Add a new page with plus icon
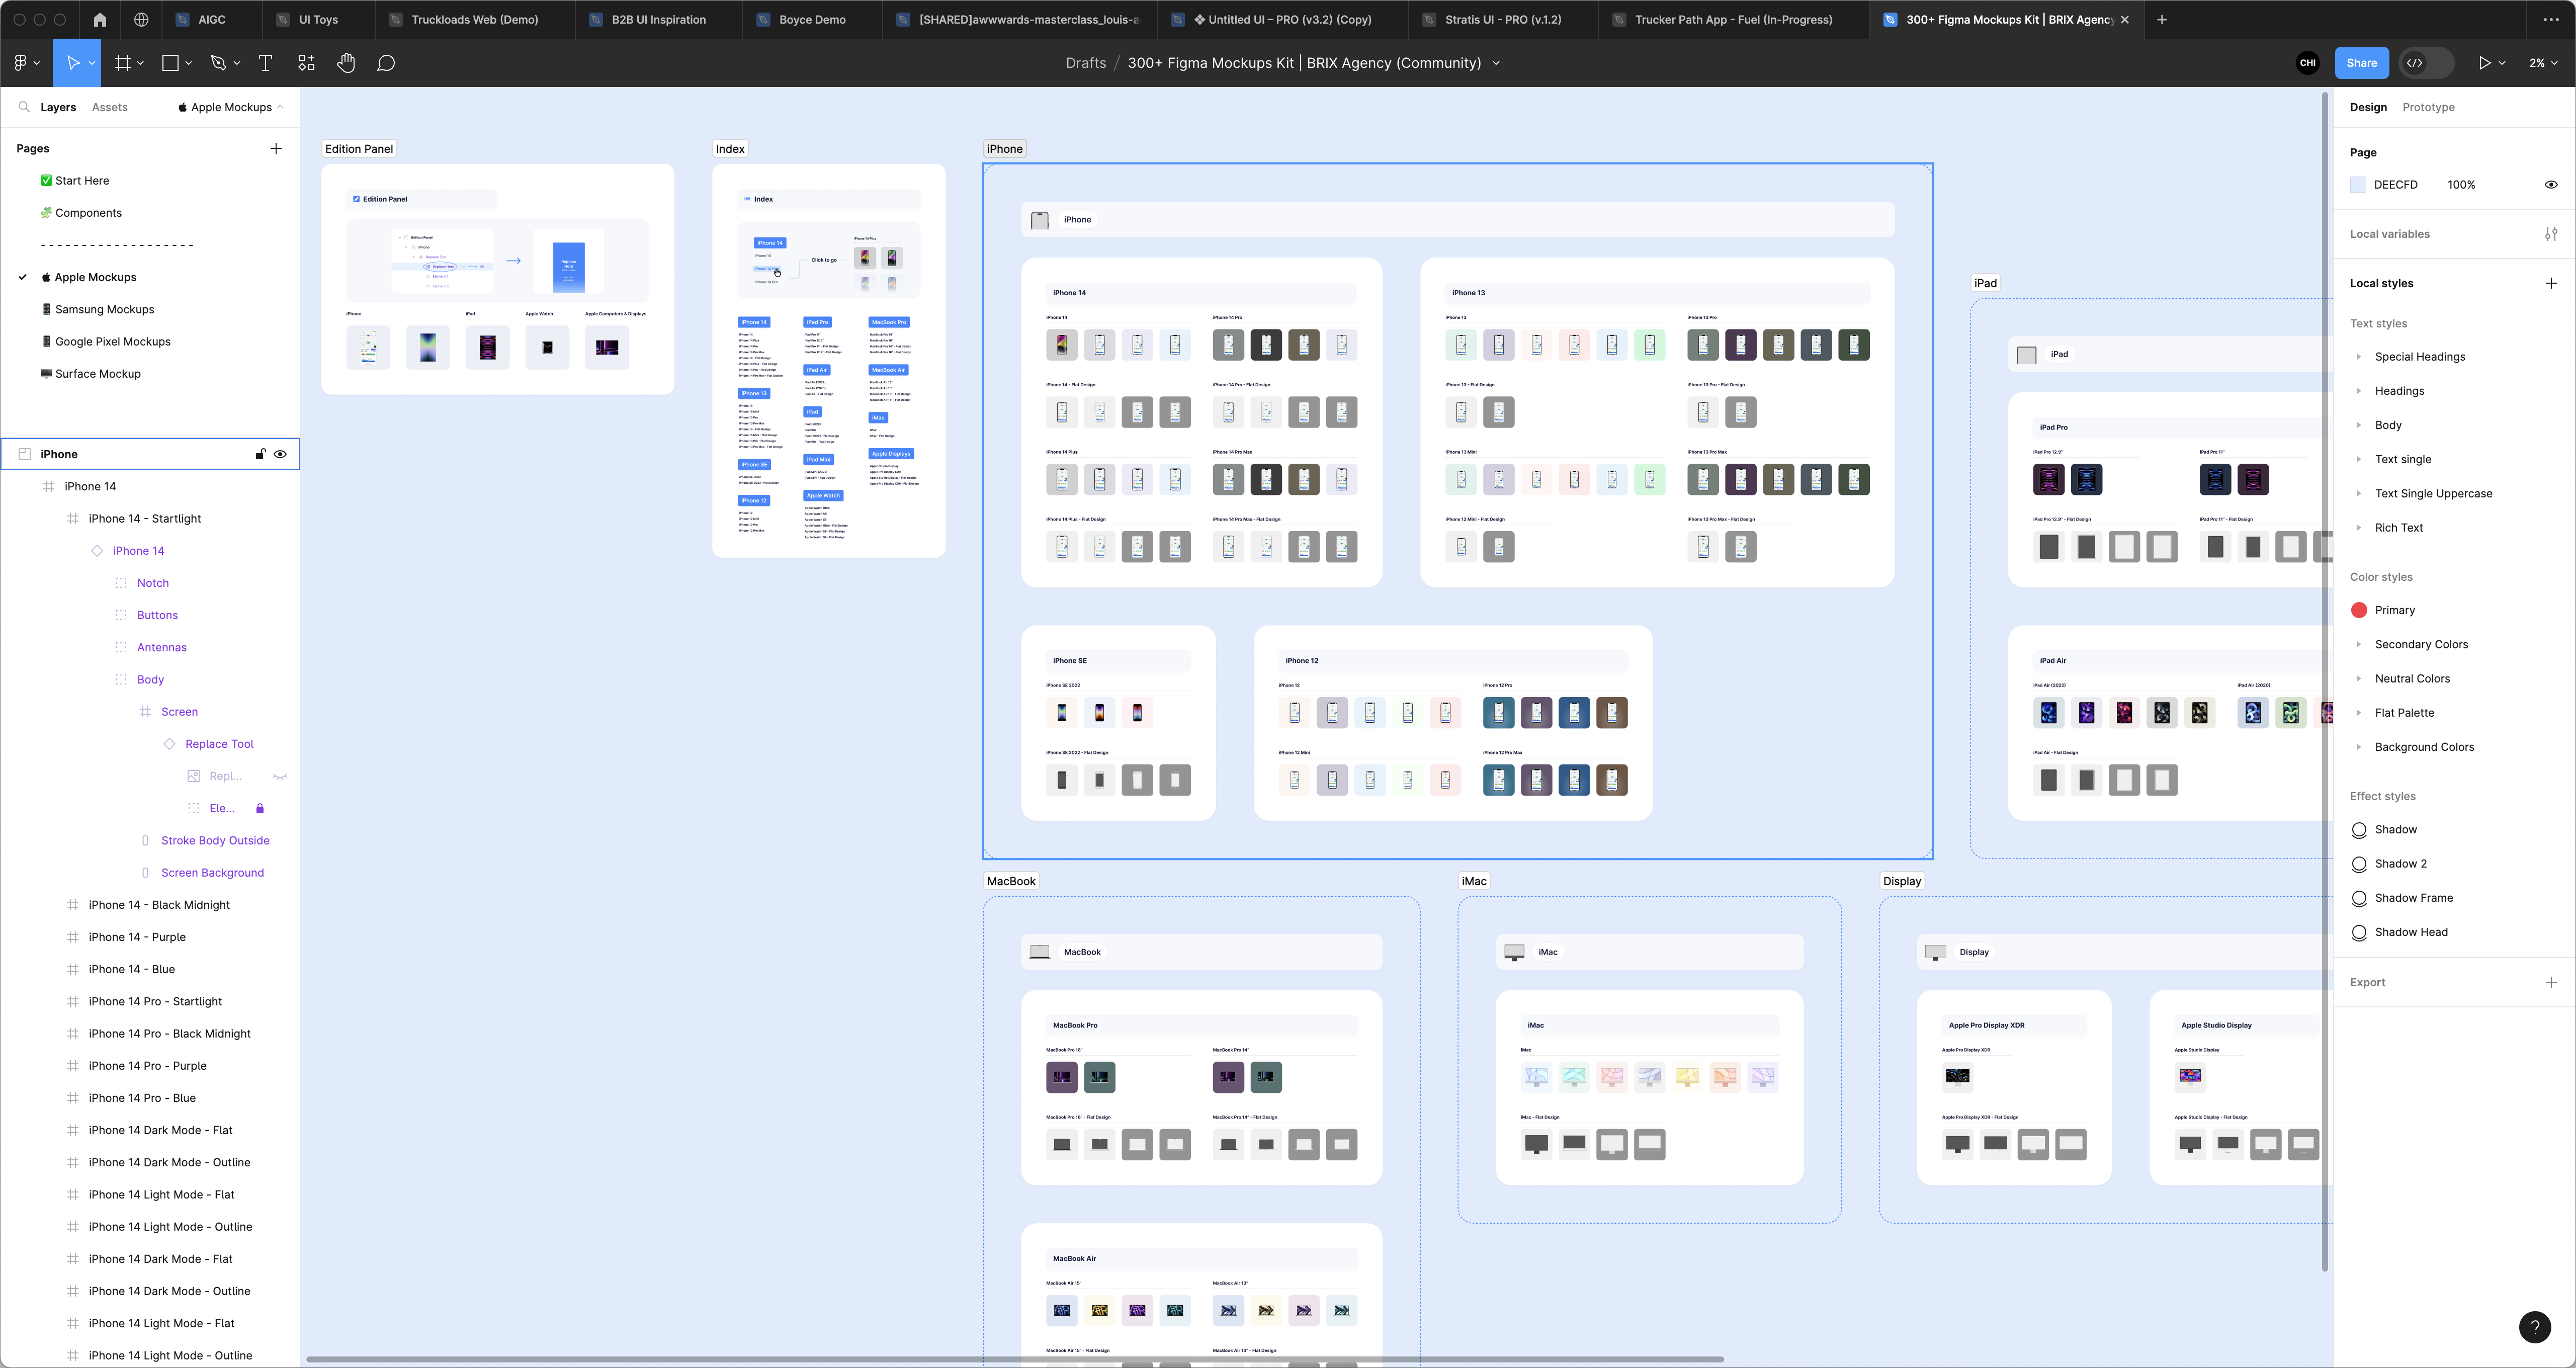Screen dimensions: 2576x1368 [276, 148]
